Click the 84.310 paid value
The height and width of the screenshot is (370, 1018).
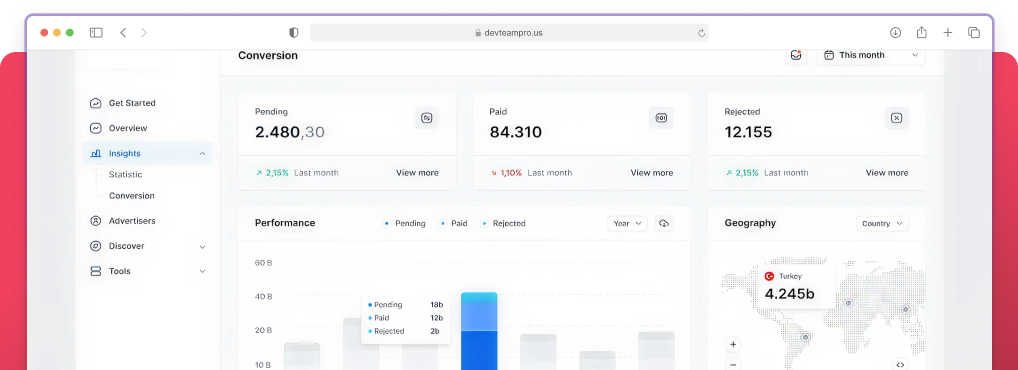(515, 132)
